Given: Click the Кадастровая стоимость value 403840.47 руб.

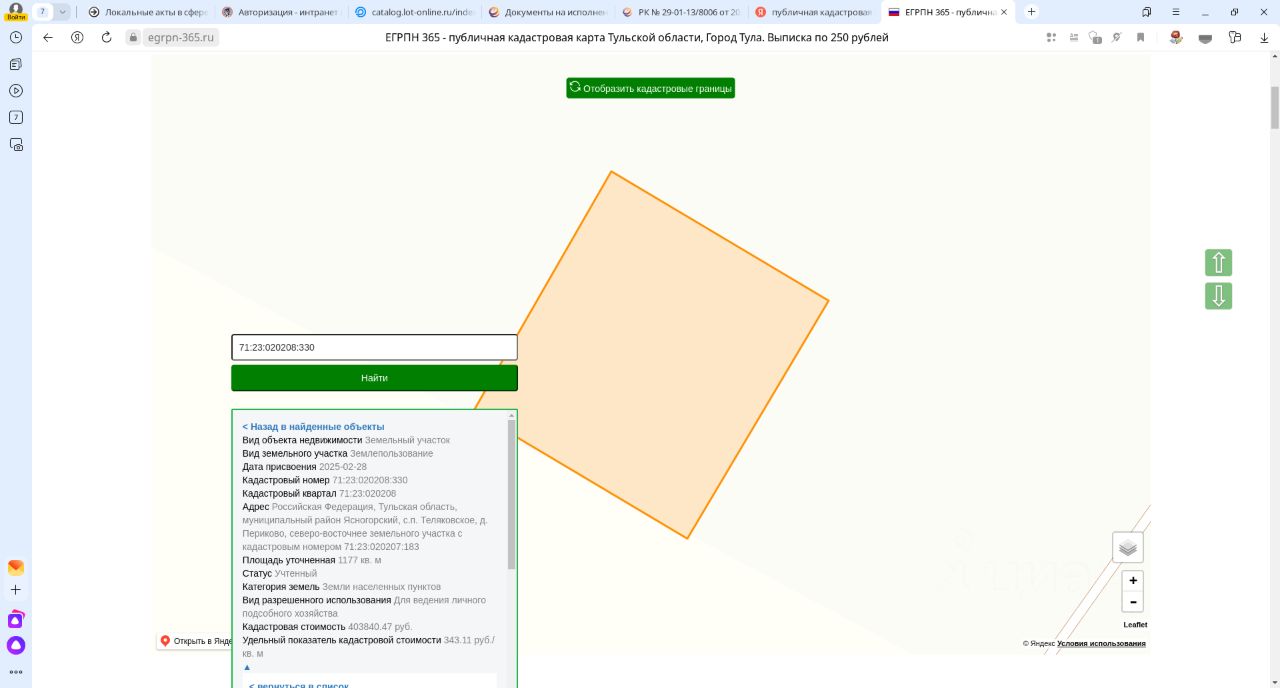Looking at the screenshot, I should [x=380, y=627].
